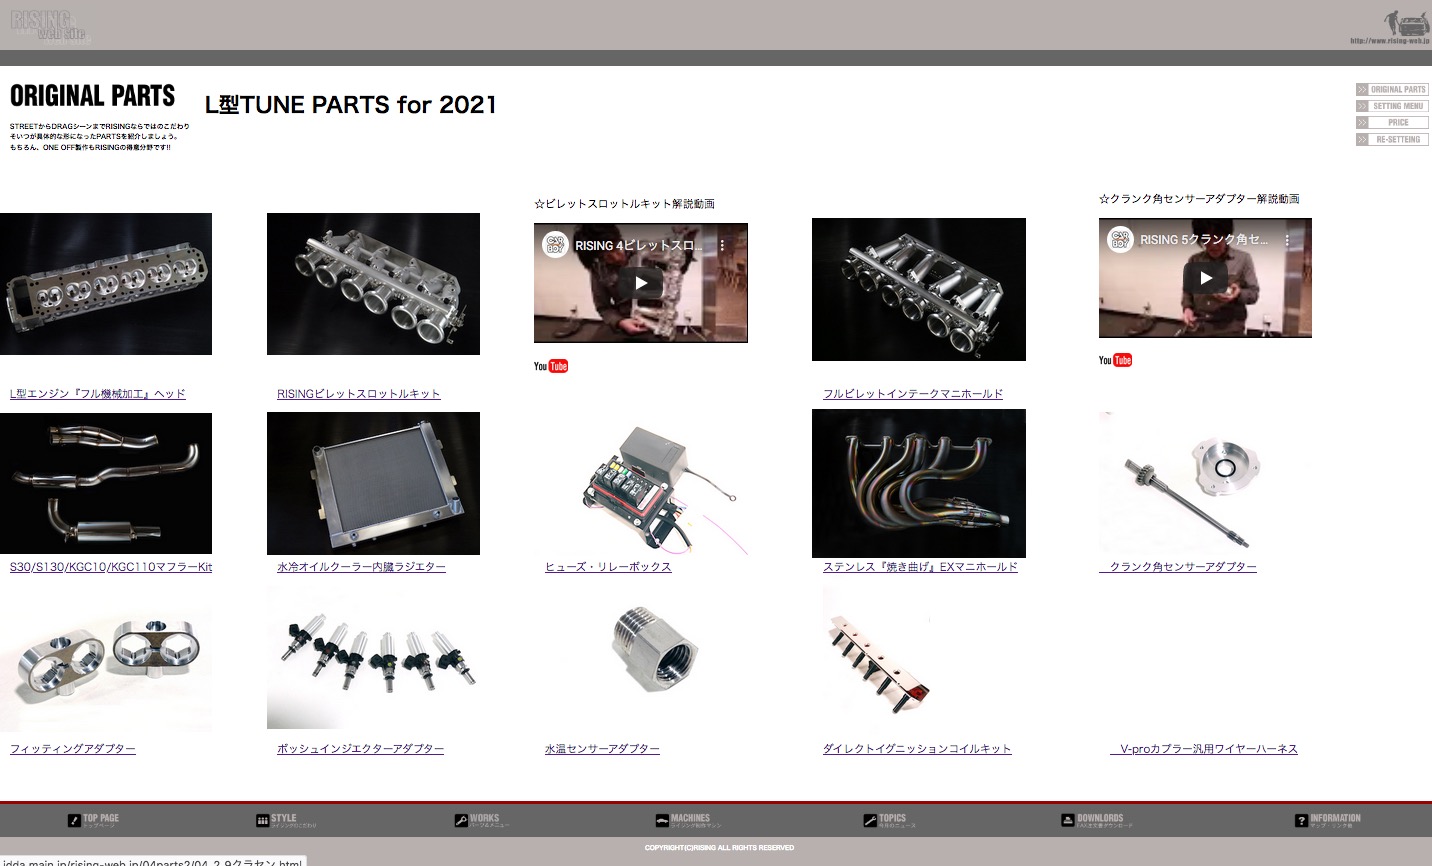
Task: Click the PRICE button in the side menu
Action: click(1392, 123)
